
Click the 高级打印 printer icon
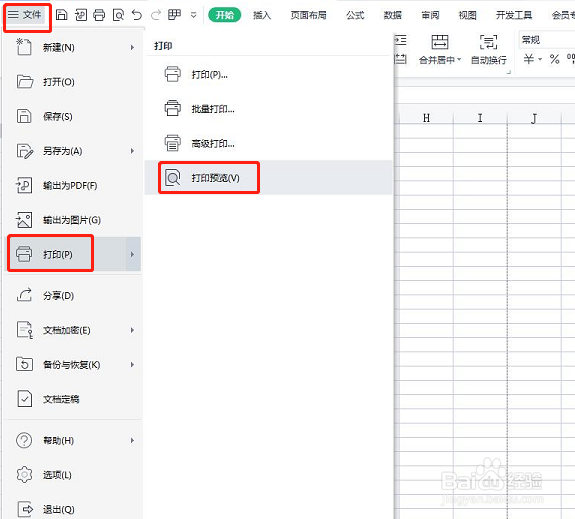pos(172,143)
